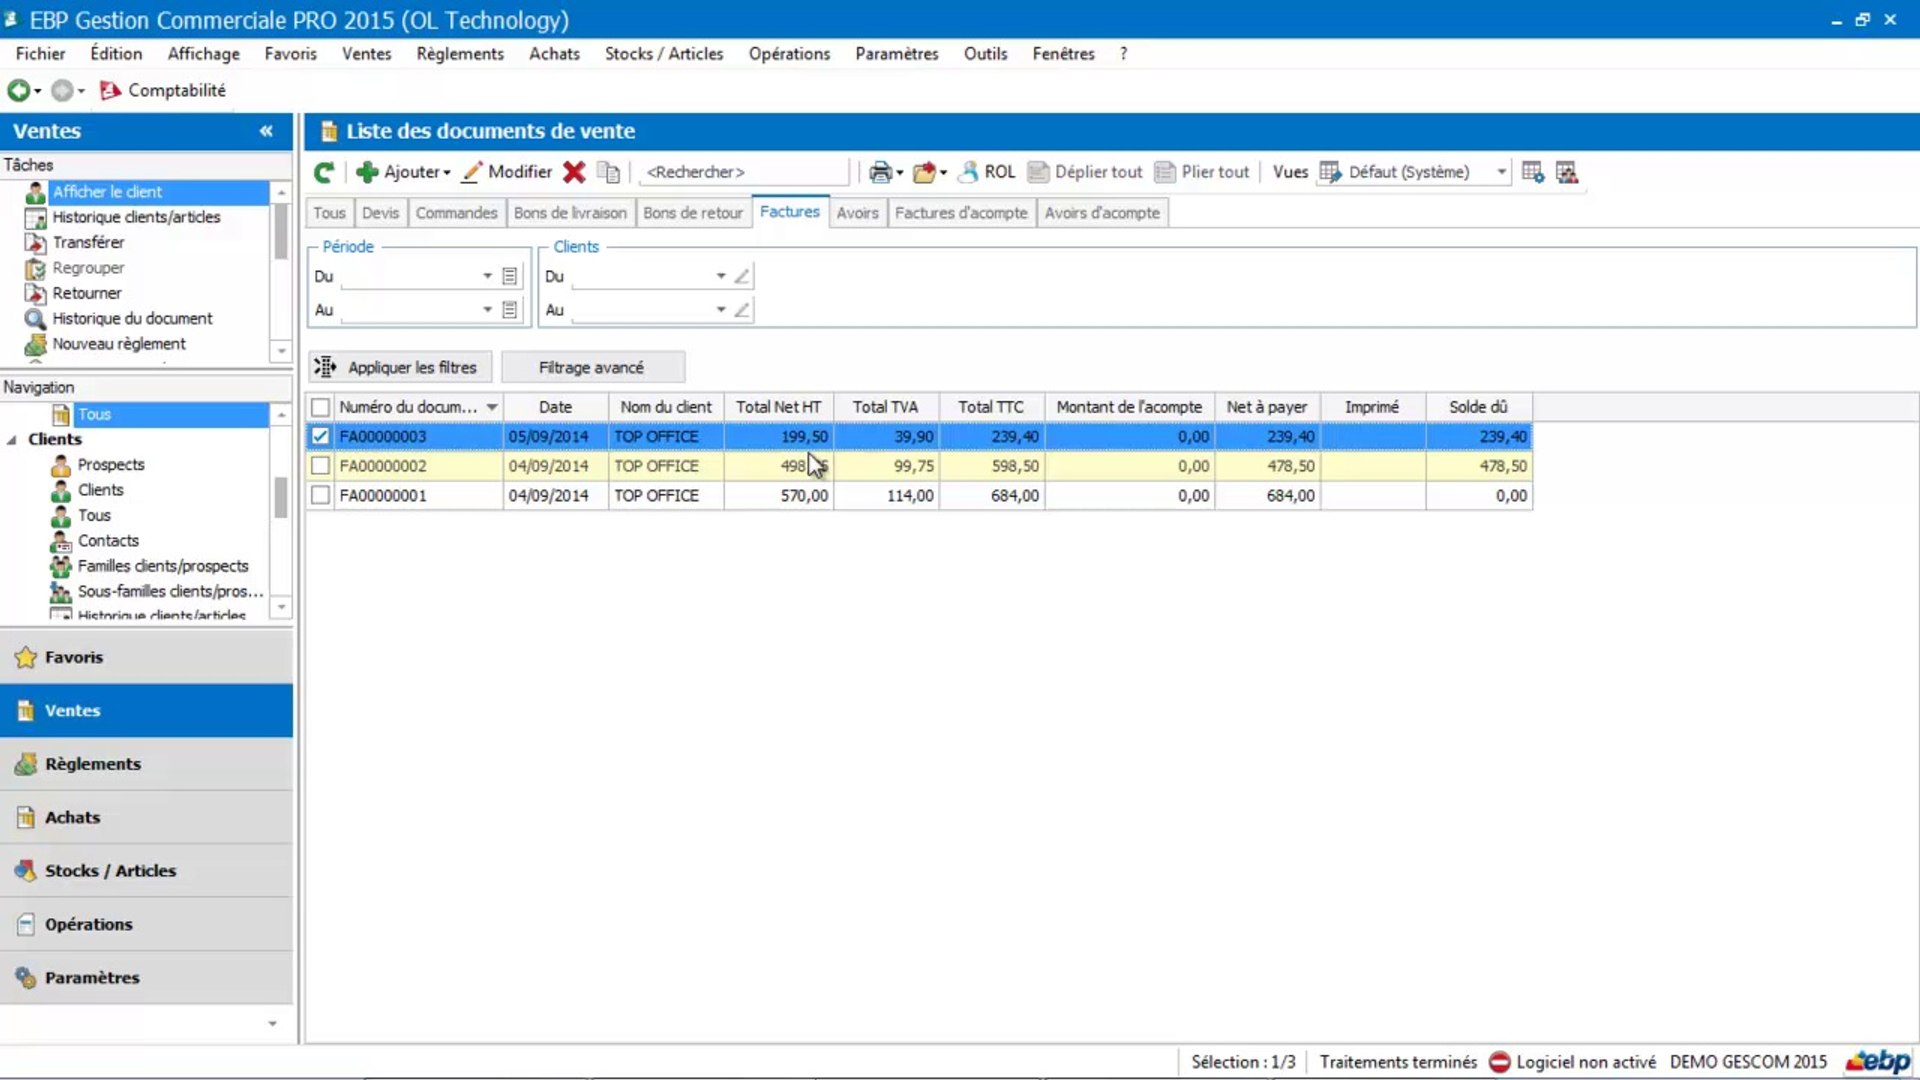Click the Filtrage avancé button
The image size is (1920, 1080).
592,367
